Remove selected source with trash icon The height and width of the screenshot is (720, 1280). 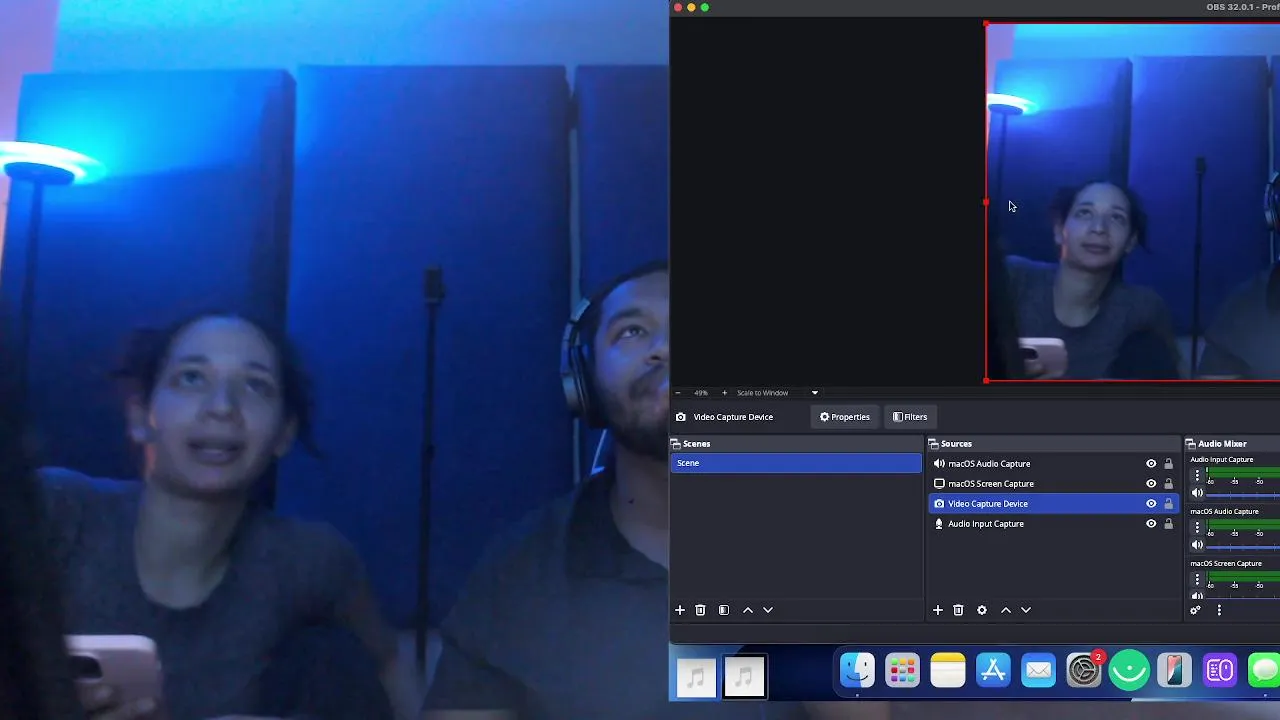click(958, 610)
